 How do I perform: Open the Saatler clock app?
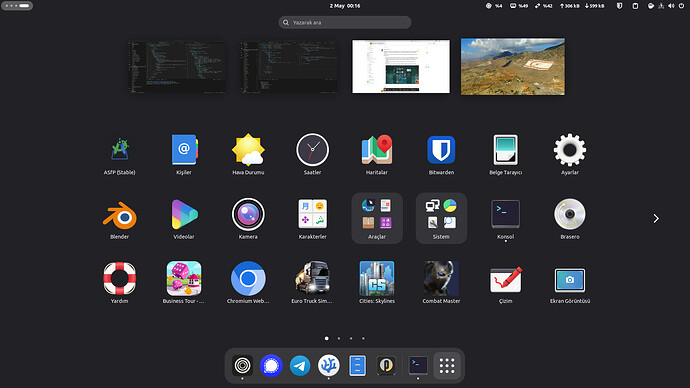(x=312, y=154)
